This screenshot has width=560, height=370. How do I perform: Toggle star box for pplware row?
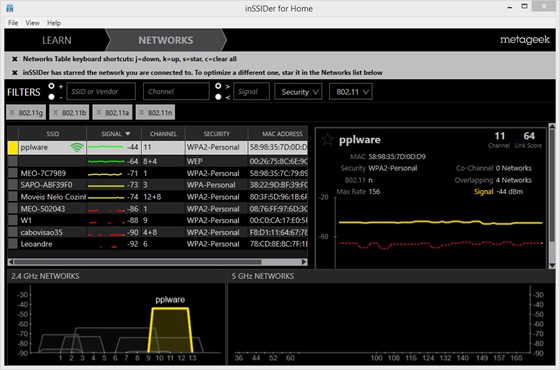click(x=13, y=148)
